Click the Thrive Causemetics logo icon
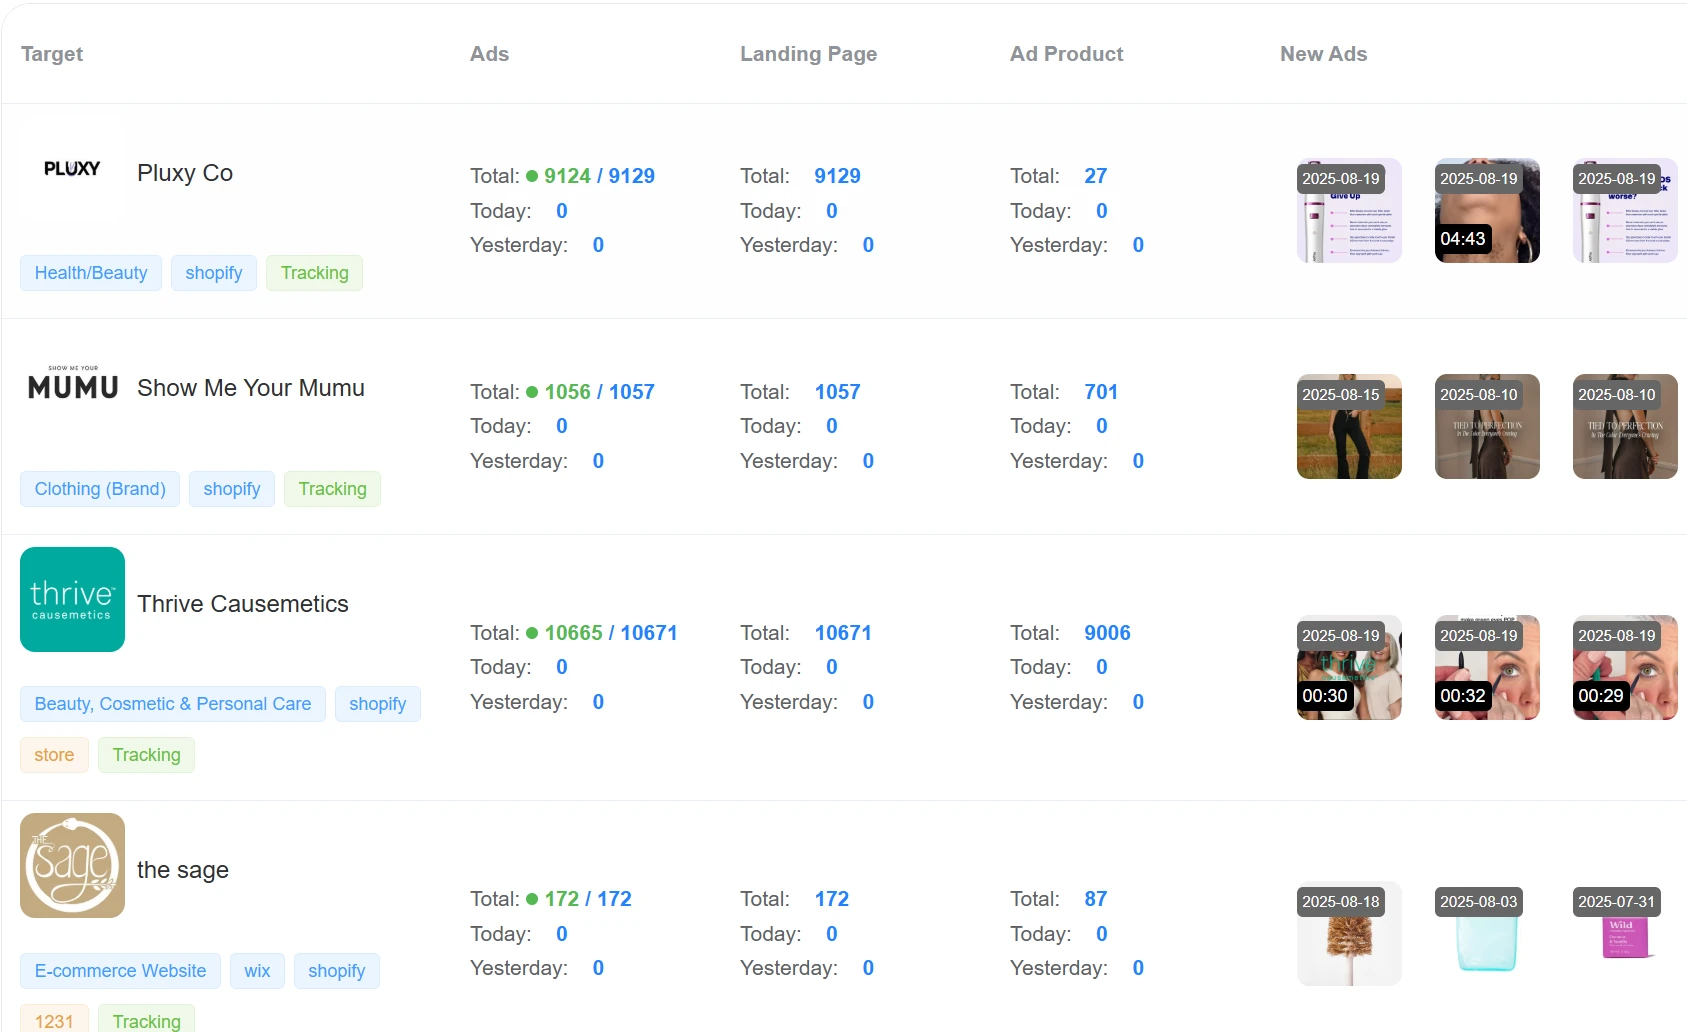This screenshot has height=1032, width=1687. coord(71,598)
